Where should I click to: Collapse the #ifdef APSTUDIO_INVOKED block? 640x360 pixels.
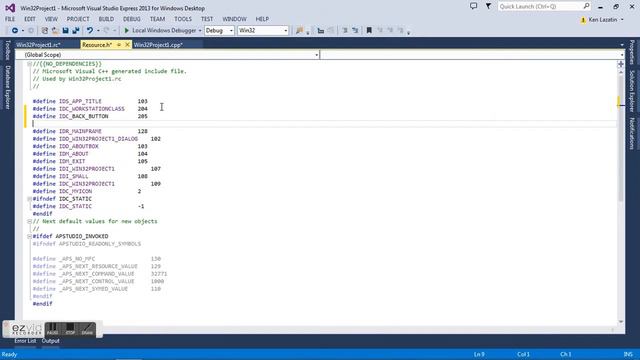[x=29, y=236]
